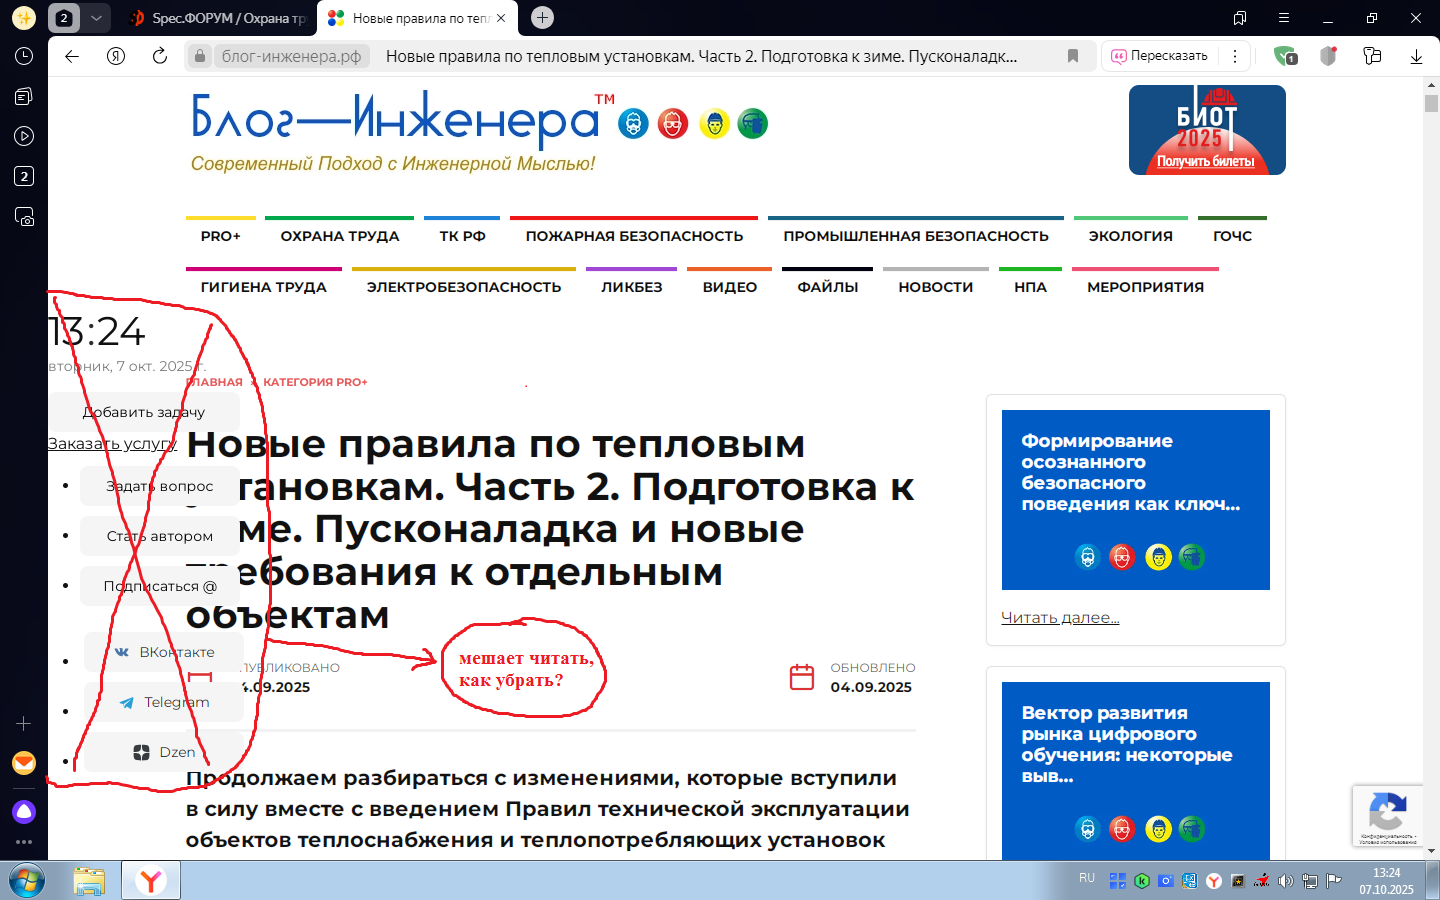
Task: Click the page reload icon
Action: coord(160,56)
